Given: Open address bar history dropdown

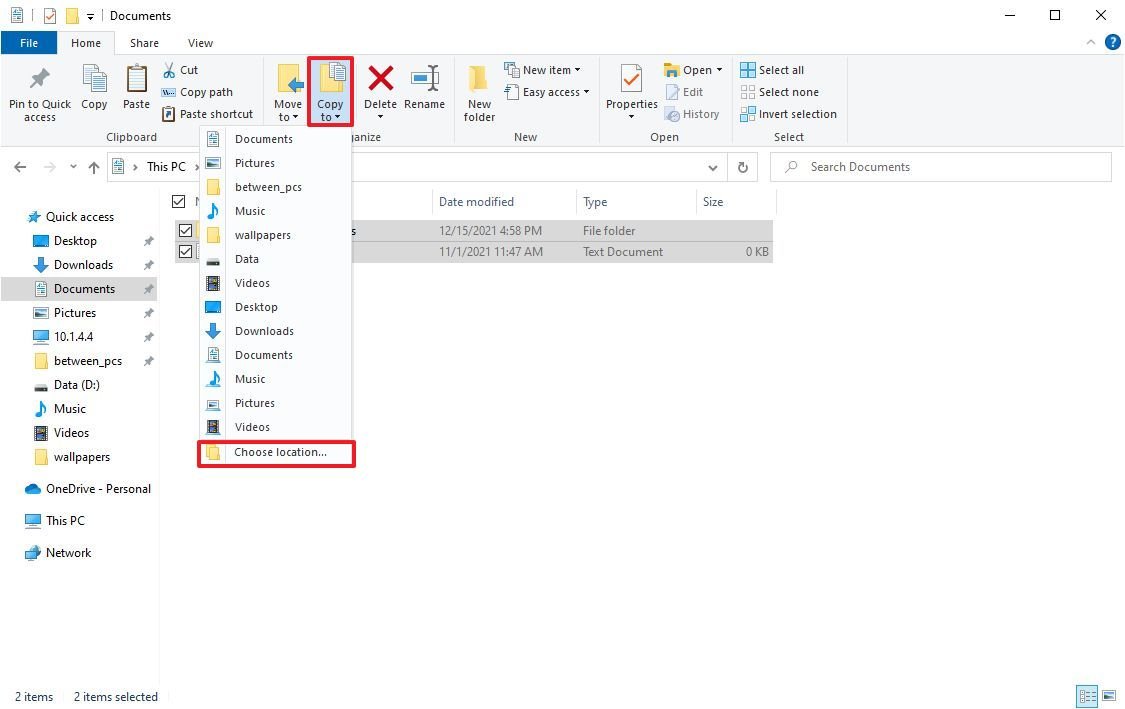Looking at the screenshot, I should [712, 167].
